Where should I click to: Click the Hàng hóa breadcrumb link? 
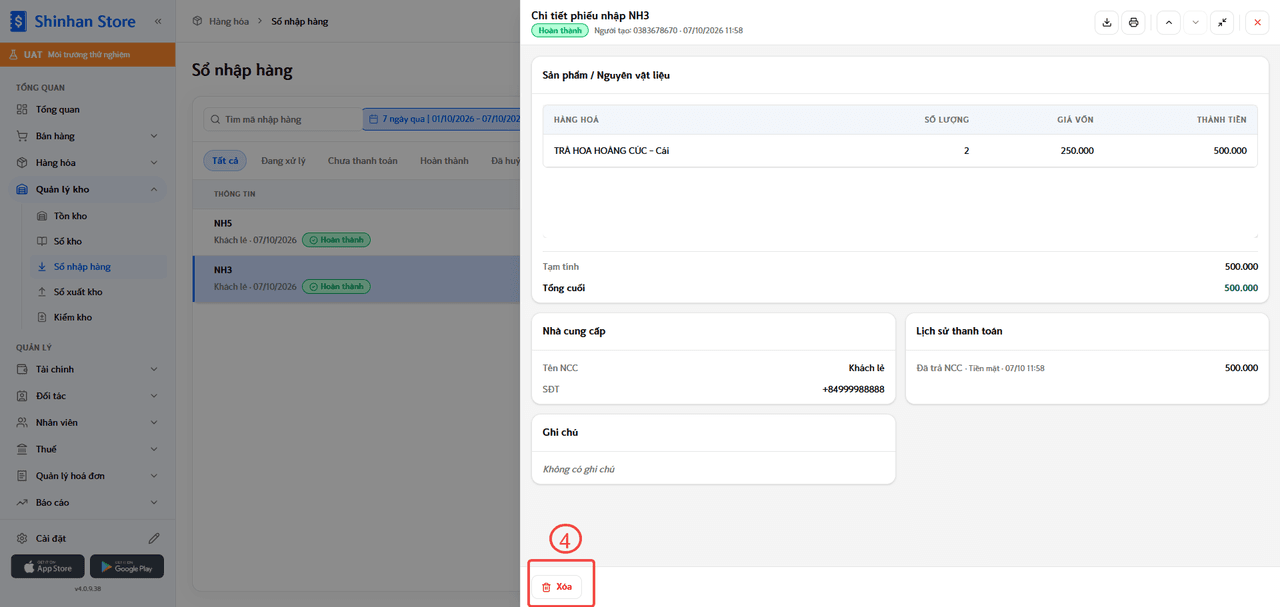[x=228, y=21]
